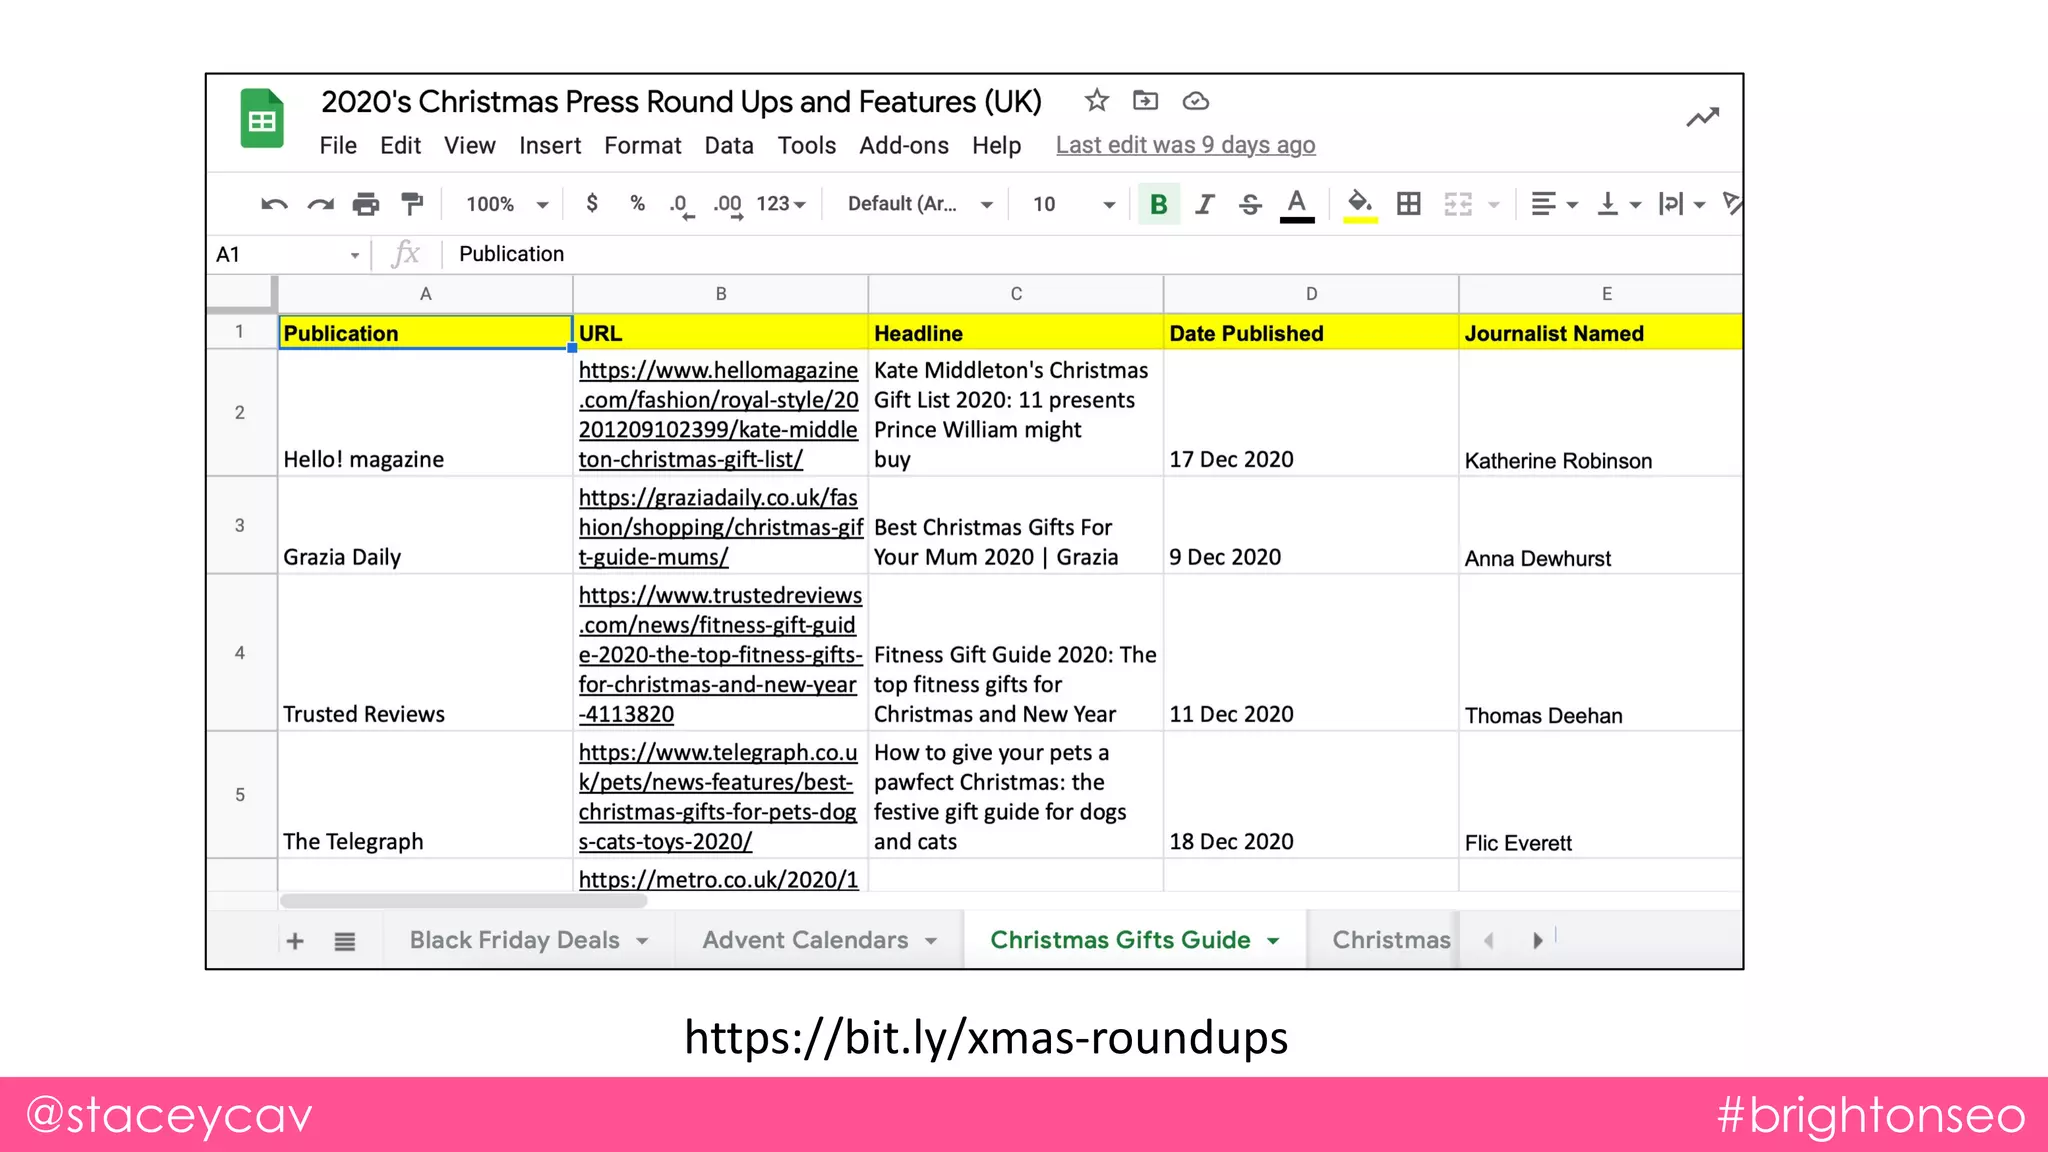Expand the A1 name box dropdown
This screenshot has height=1152, width=2048.
(x=354, y=255)
